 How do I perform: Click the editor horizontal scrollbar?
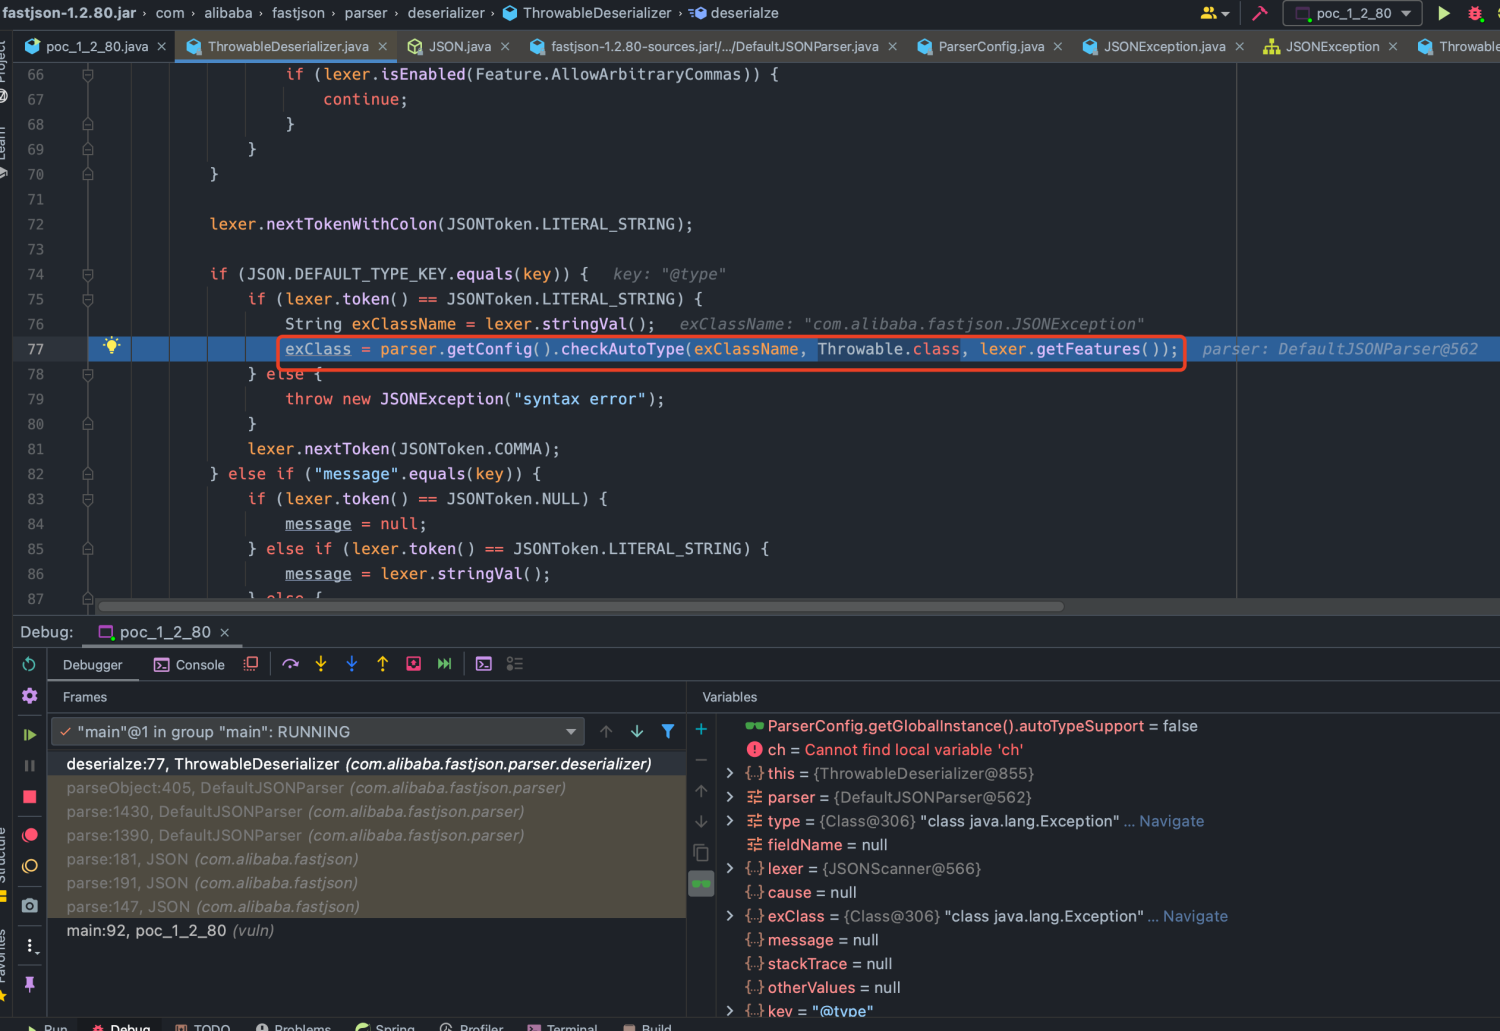click(x=580, y=606)
